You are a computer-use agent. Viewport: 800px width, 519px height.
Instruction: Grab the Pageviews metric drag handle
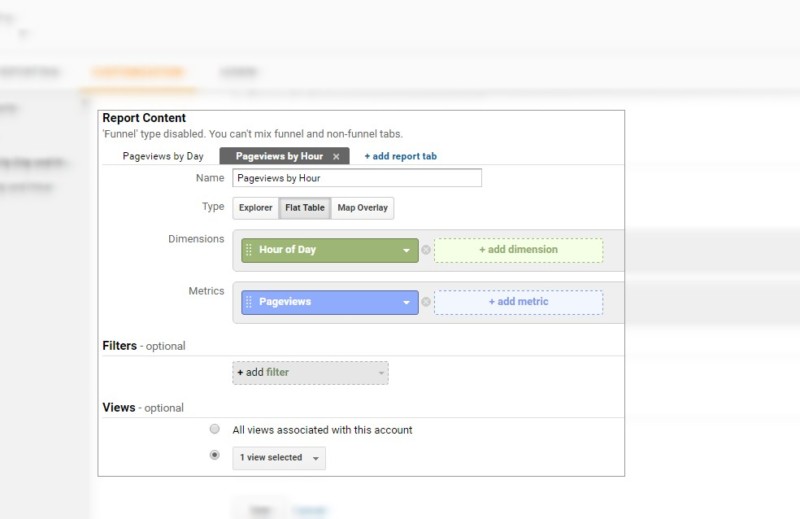tap(249, 302)
